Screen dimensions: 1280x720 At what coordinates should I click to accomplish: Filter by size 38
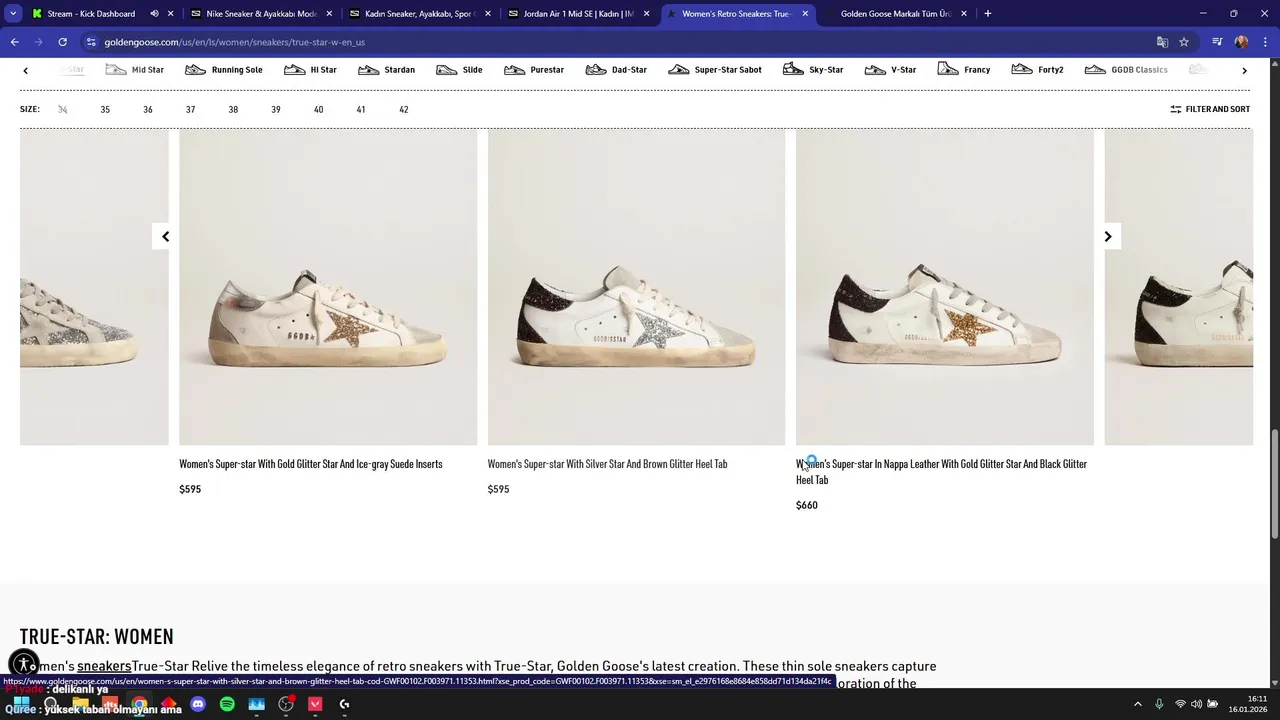click(x=233, y=109)
